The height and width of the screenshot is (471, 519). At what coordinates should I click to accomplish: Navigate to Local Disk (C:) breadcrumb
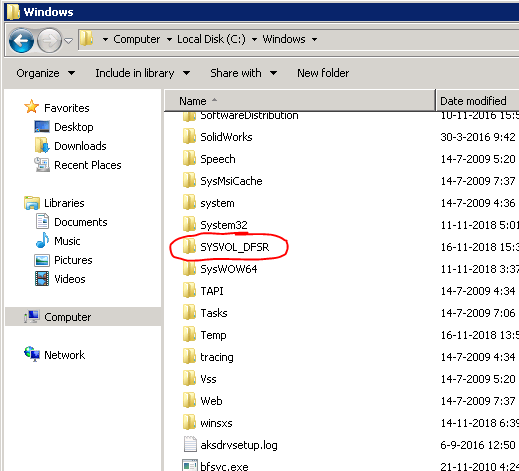pyautogui.click(x=211, y=39)
